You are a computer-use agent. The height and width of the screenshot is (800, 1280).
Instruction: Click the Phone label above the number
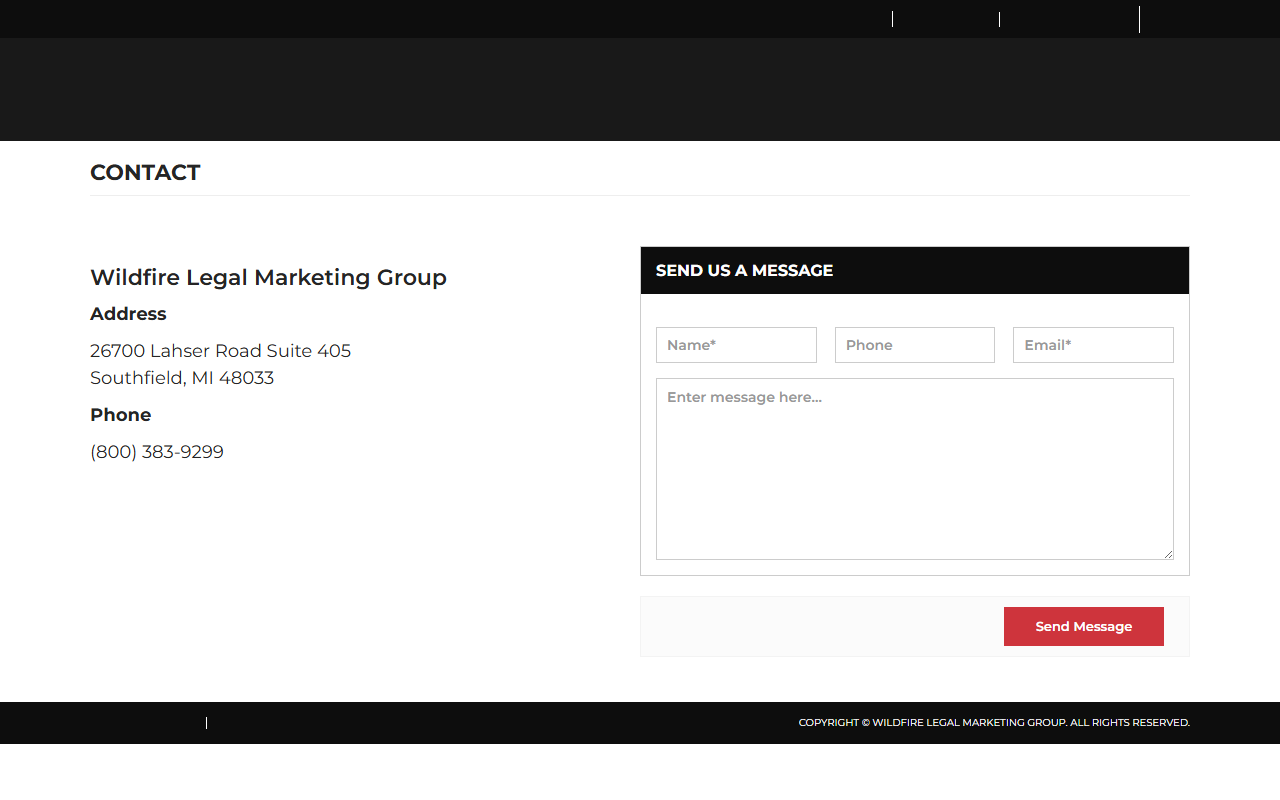click(120, 415)
